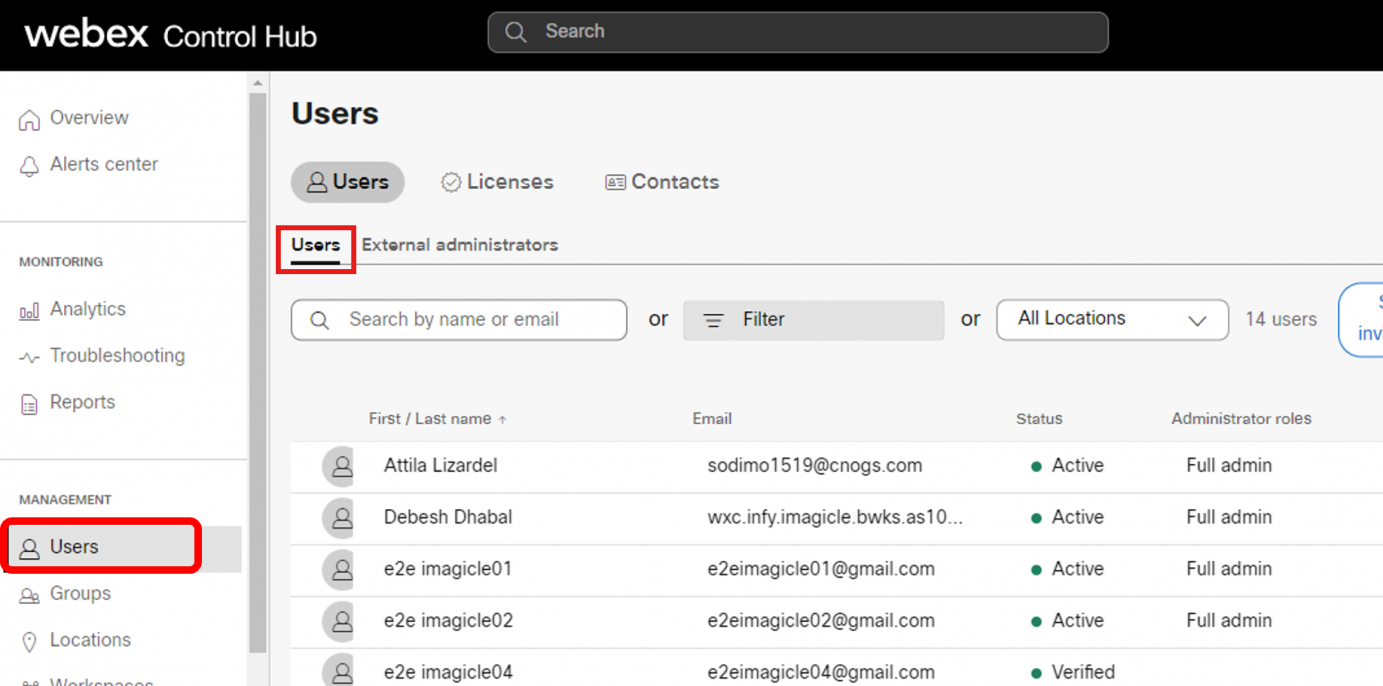Click avatar icon for e2e imagicle01

341,569
